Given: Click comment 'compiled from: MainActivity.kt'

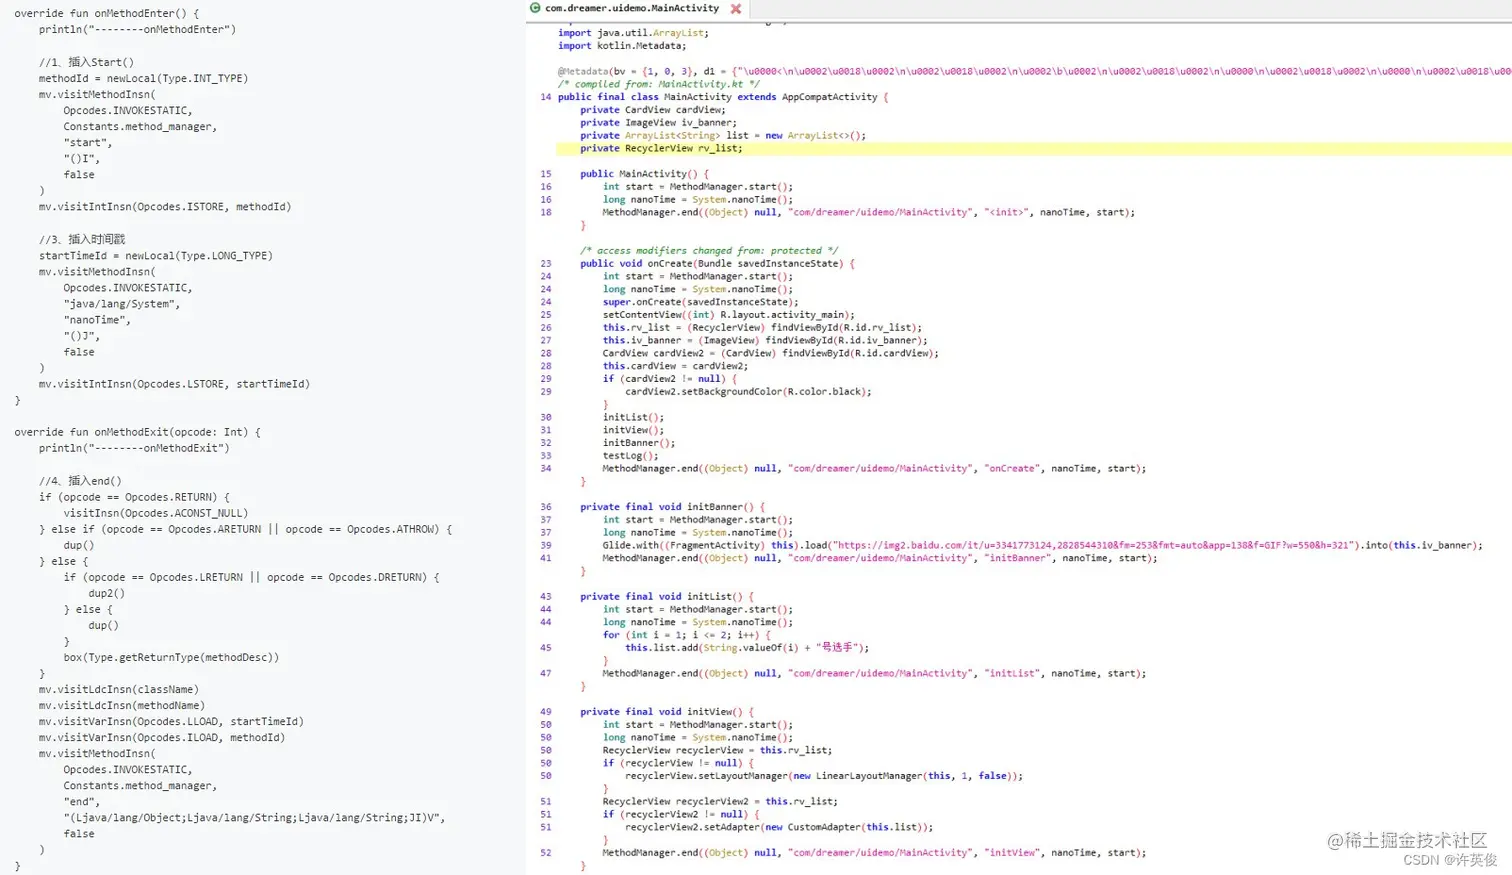Looking at the screenshot, I should tap(659, 84).
